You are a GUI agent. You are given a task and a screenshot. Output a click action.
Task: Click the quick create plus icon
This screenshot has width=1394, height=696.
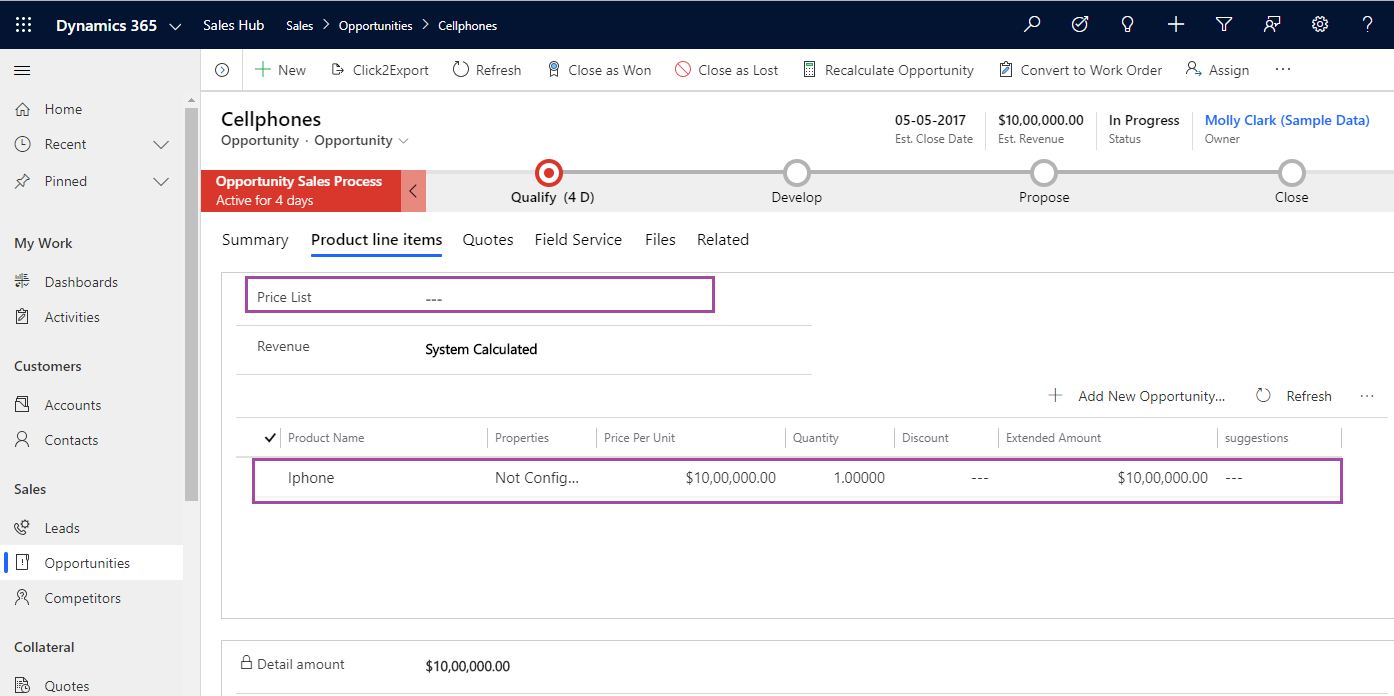(1176, 25)
